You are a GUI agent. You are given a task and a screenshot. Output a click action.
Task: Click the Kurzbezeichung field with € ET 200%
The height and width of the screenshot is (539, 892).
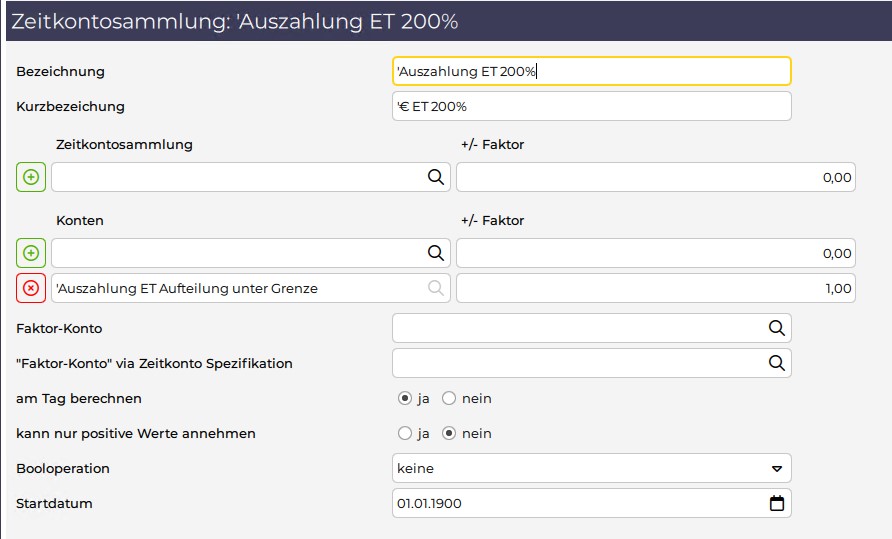(592, 106)
